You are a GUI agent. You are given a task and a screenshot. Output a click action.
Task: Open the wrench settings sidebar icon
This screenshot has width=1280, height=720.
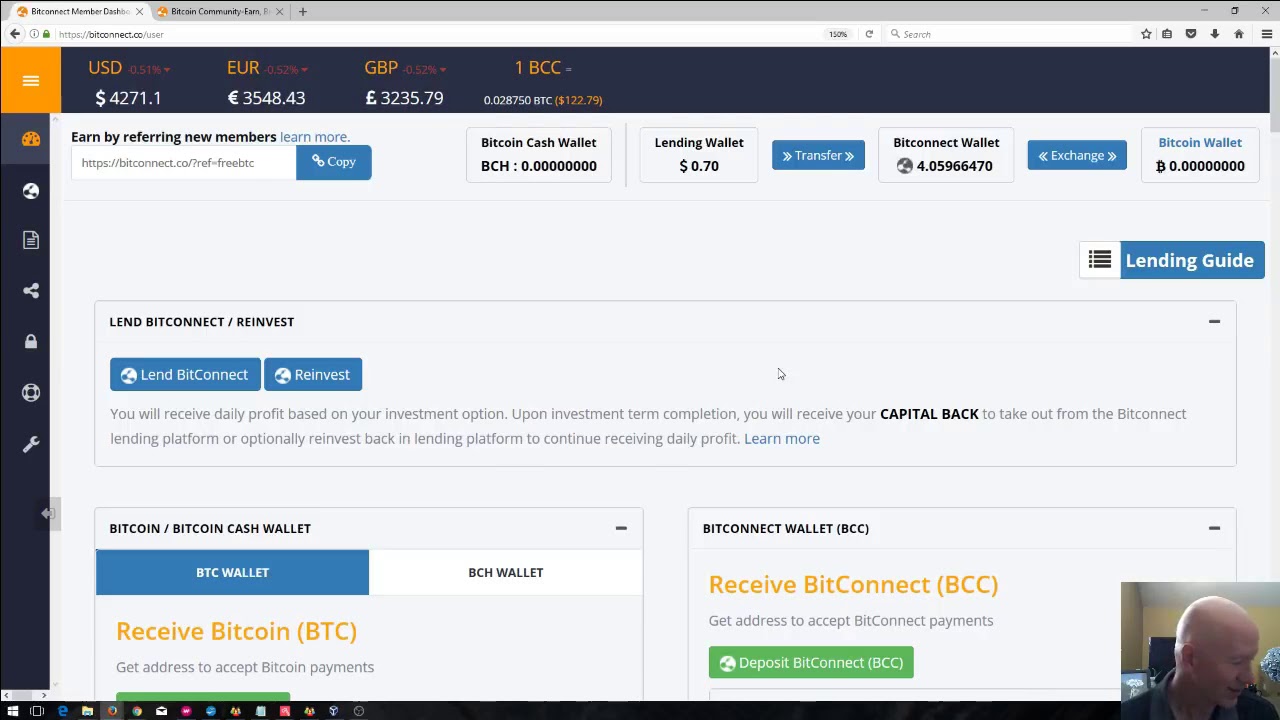pos(31,443)
